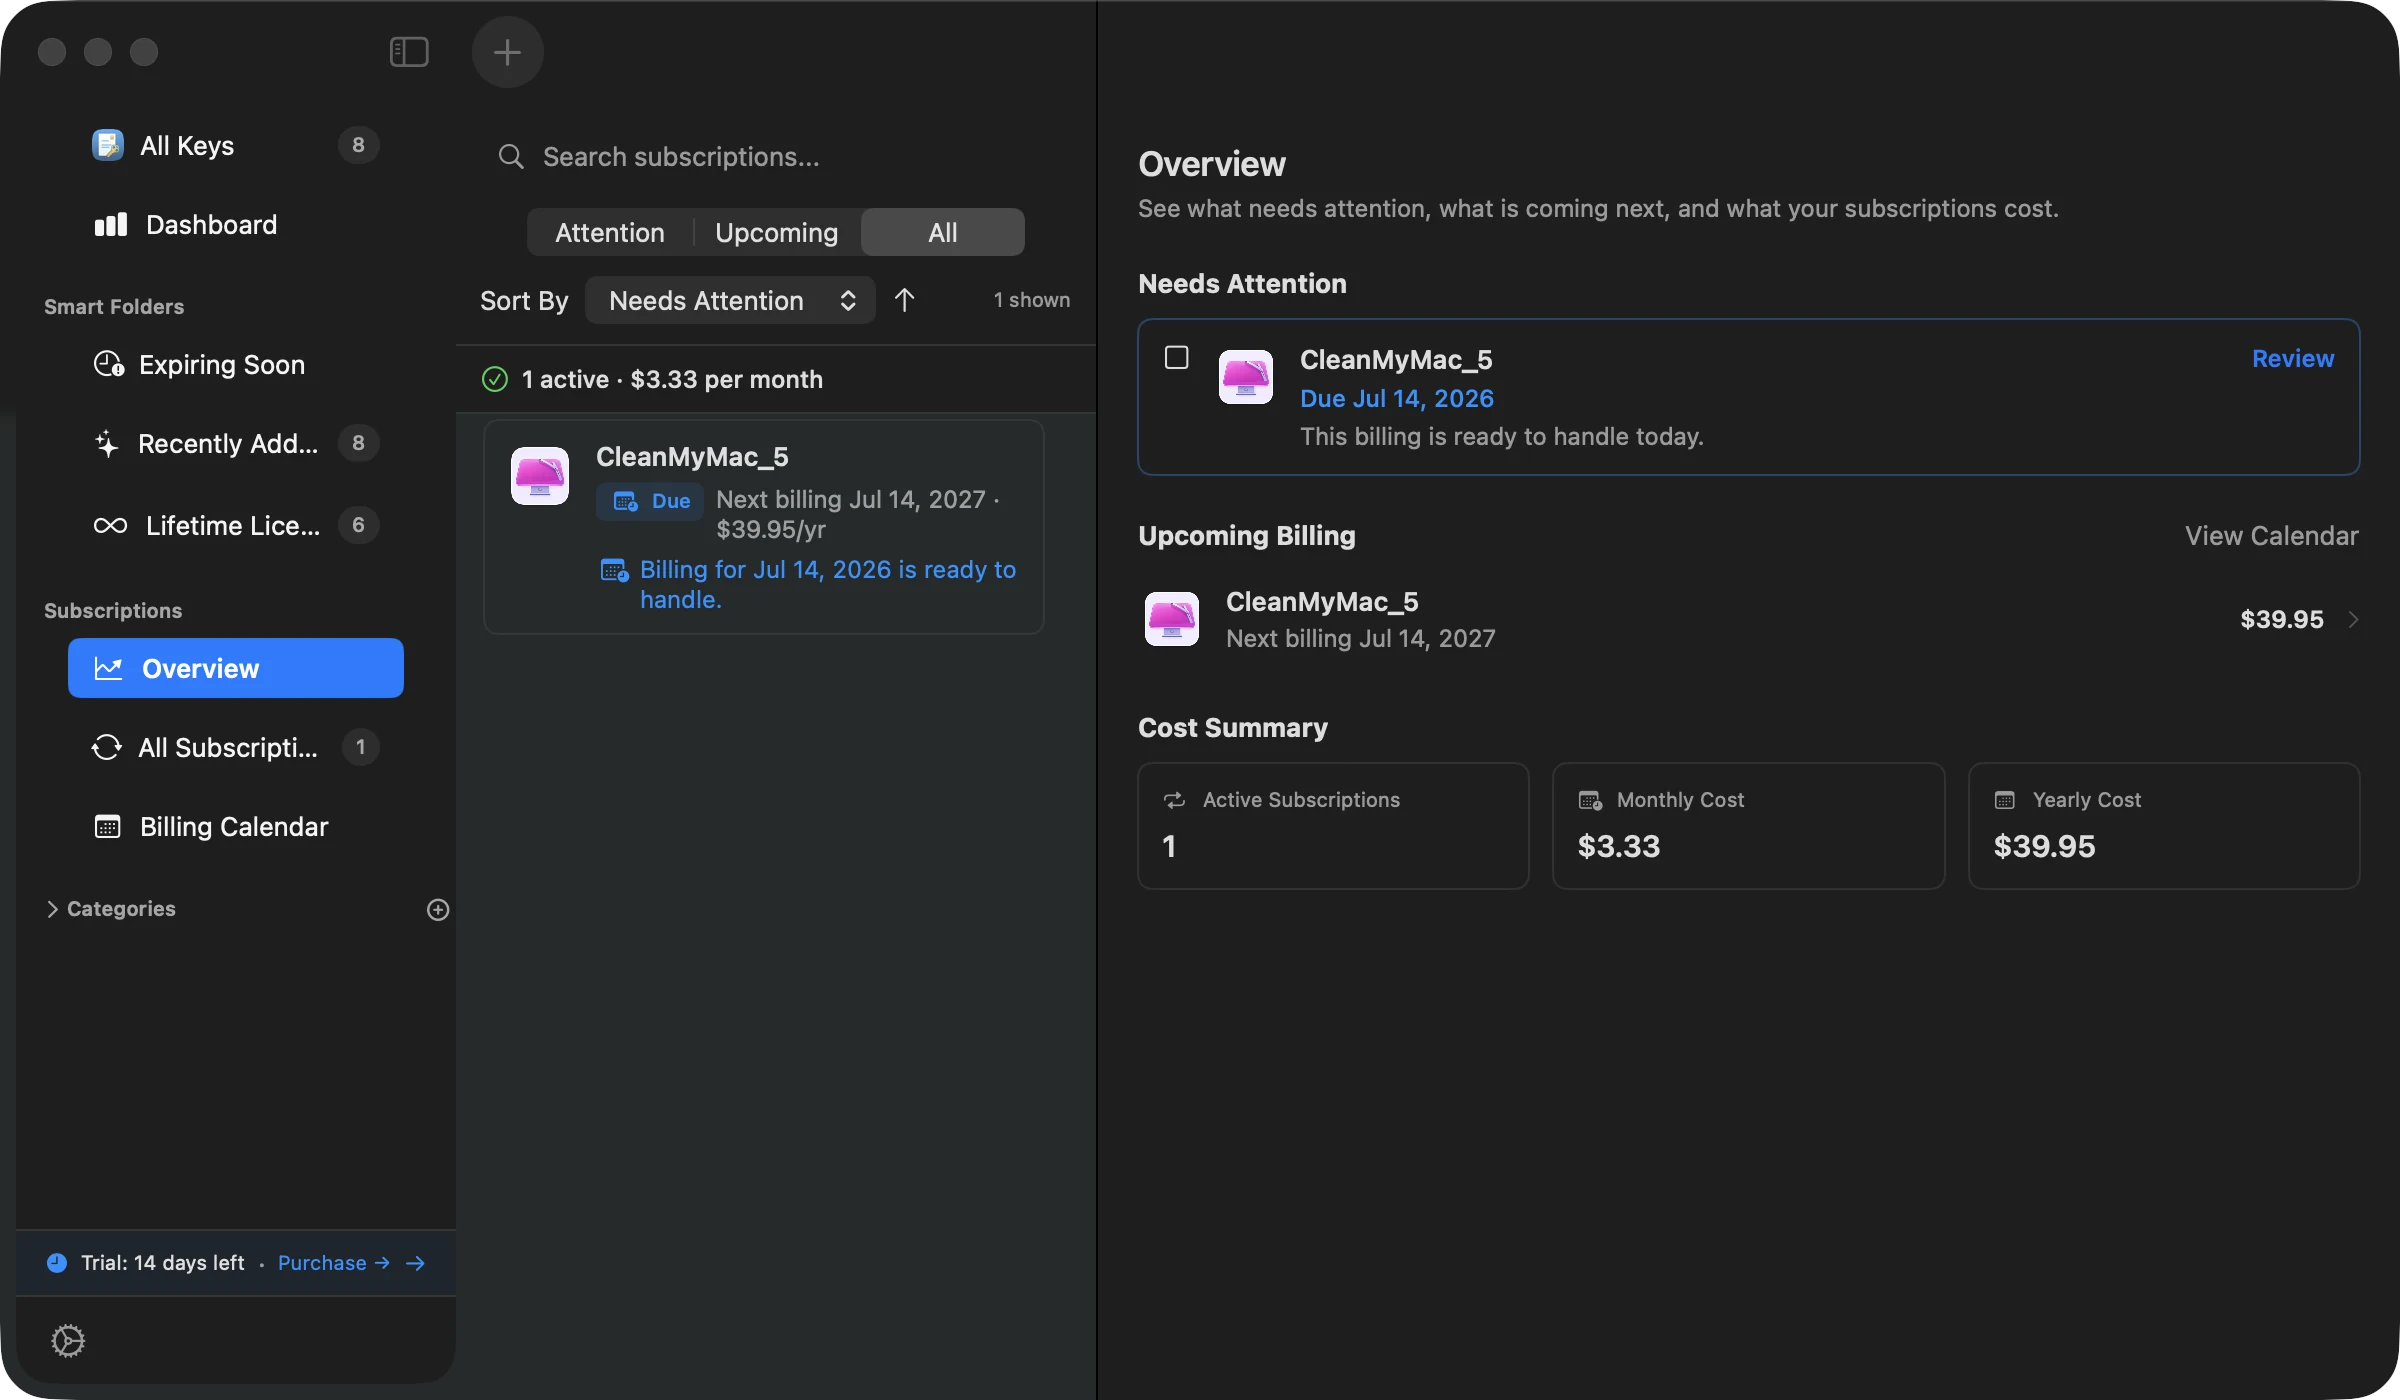The height and width of the screenshot is (1400, 2400).
Task: Click the Billing Calendar grid icon
Action: (x=107, y=827)
